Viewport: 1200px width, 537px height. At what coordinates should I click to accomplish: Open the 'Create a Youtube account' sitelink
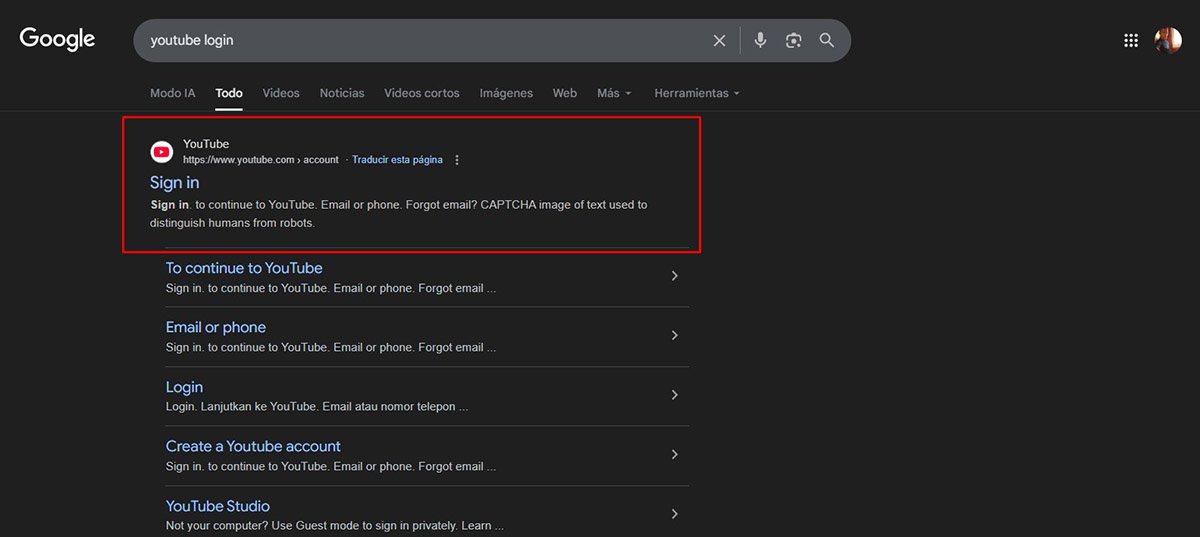tap(253, 446)
